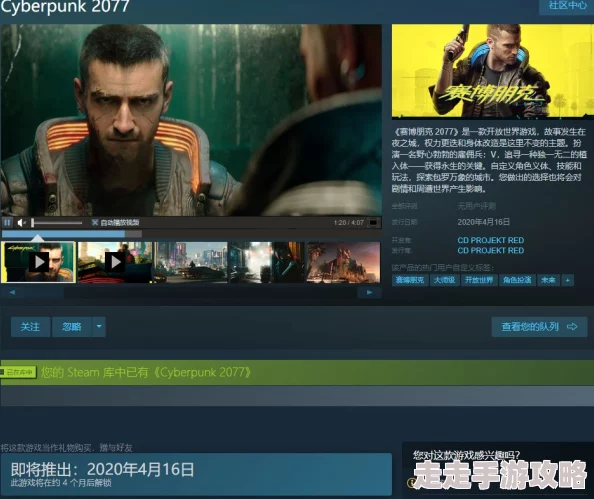594x499 pixels.
Task: Pause the trailer video
Action: pyautogui.click(x=7, y=222)
